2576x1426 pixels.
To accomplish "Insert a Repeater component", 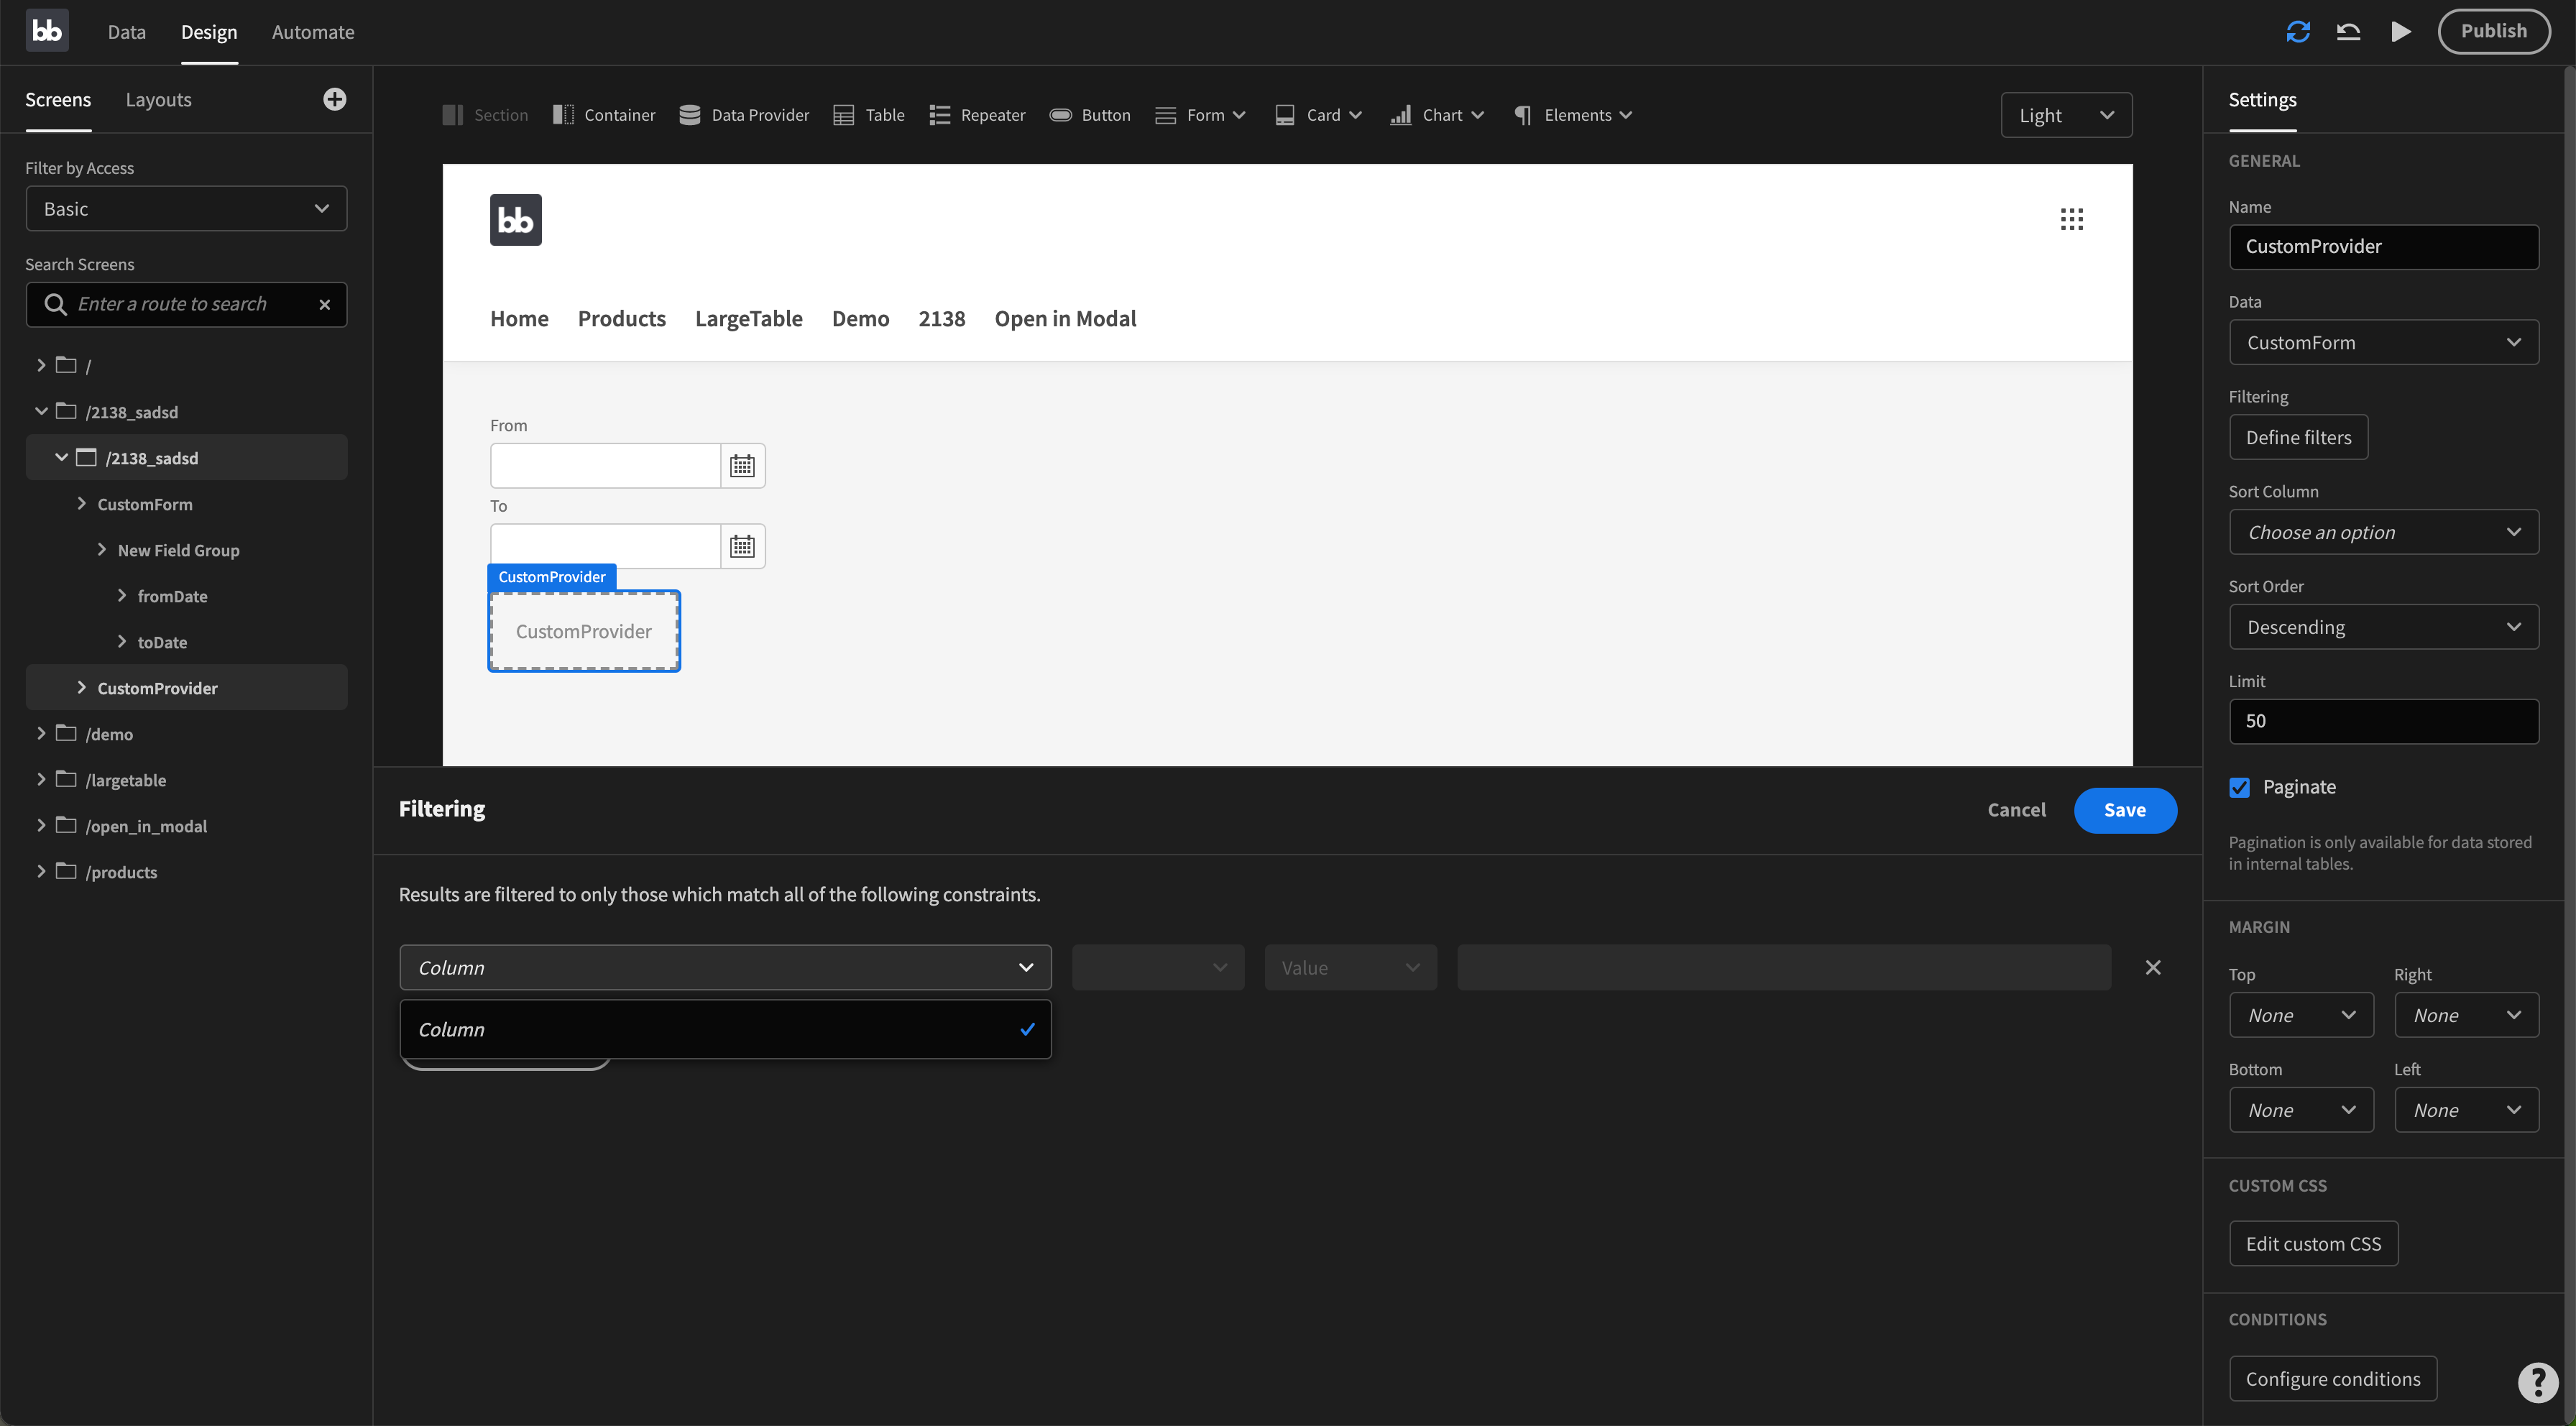I will click(977, 114).
